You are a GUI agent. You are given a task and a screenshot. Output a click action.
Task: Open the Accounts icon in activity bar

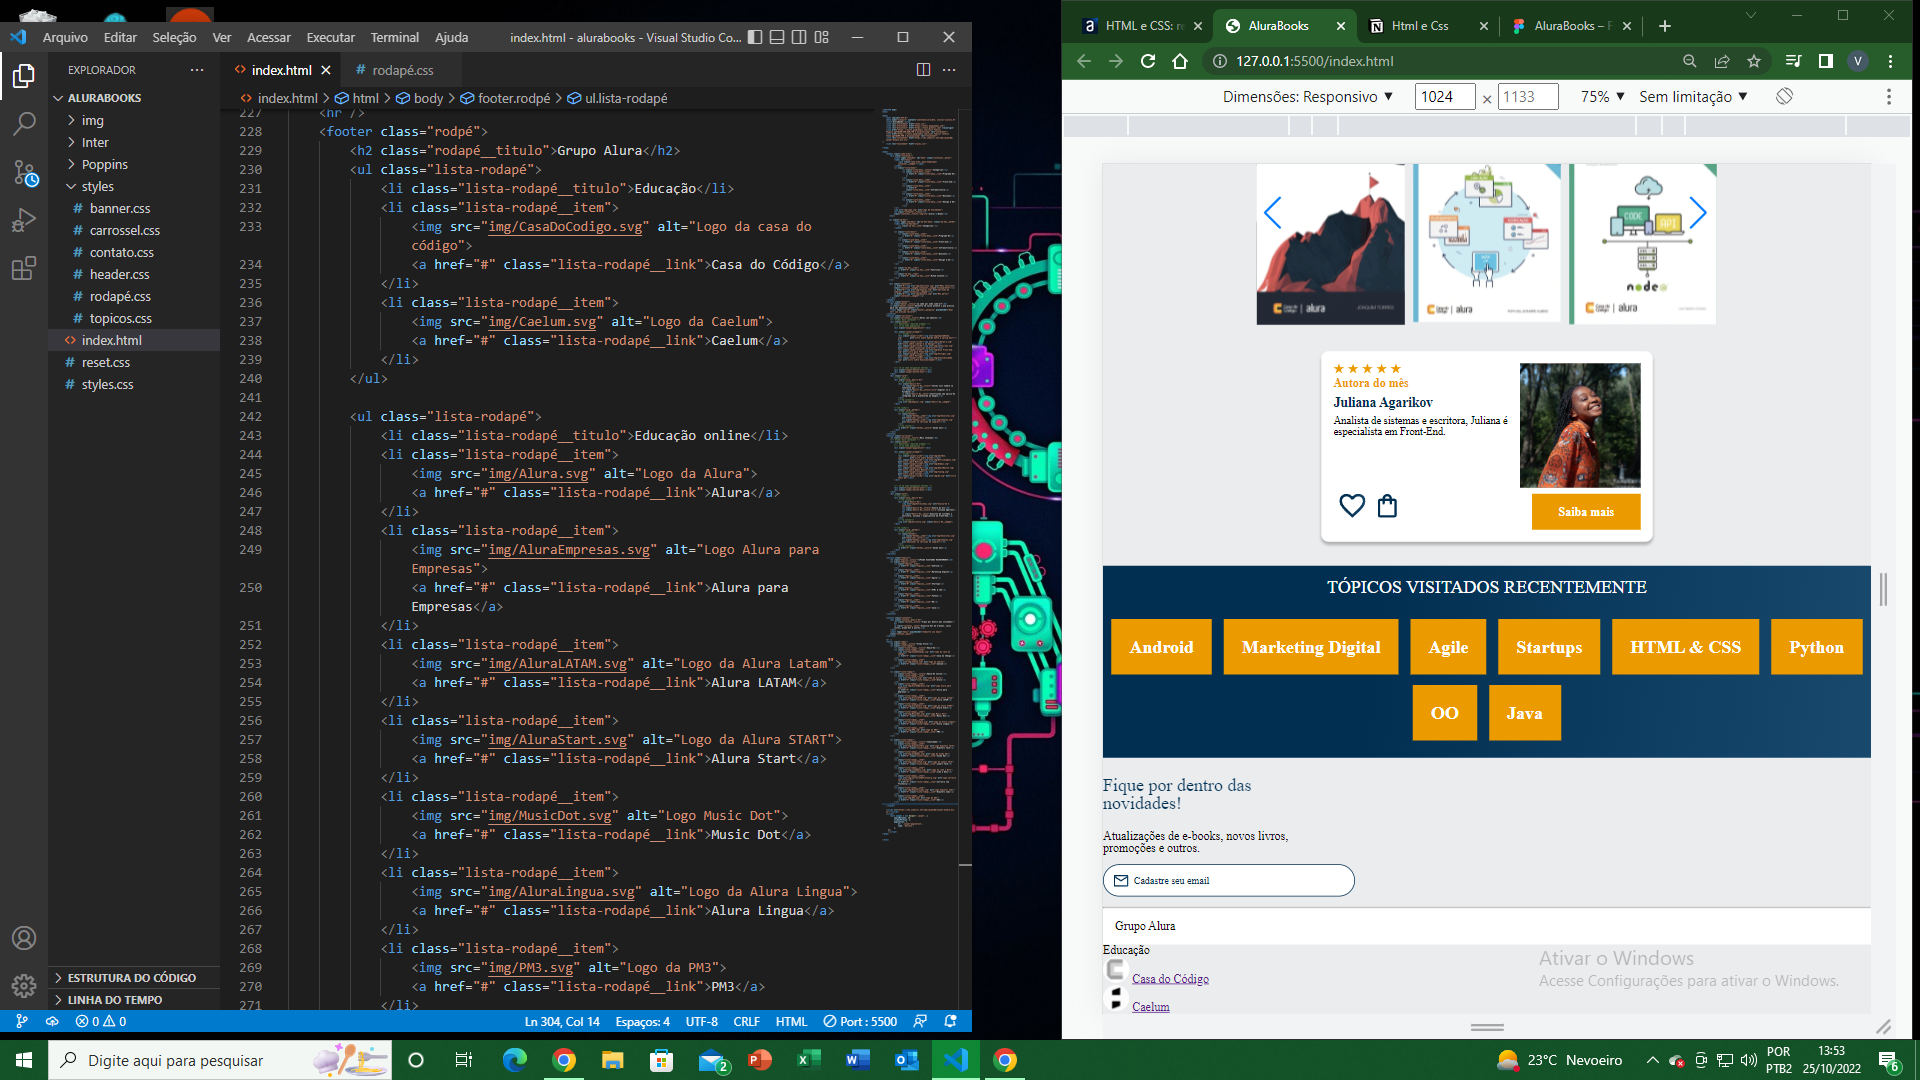tap(24, 938)
